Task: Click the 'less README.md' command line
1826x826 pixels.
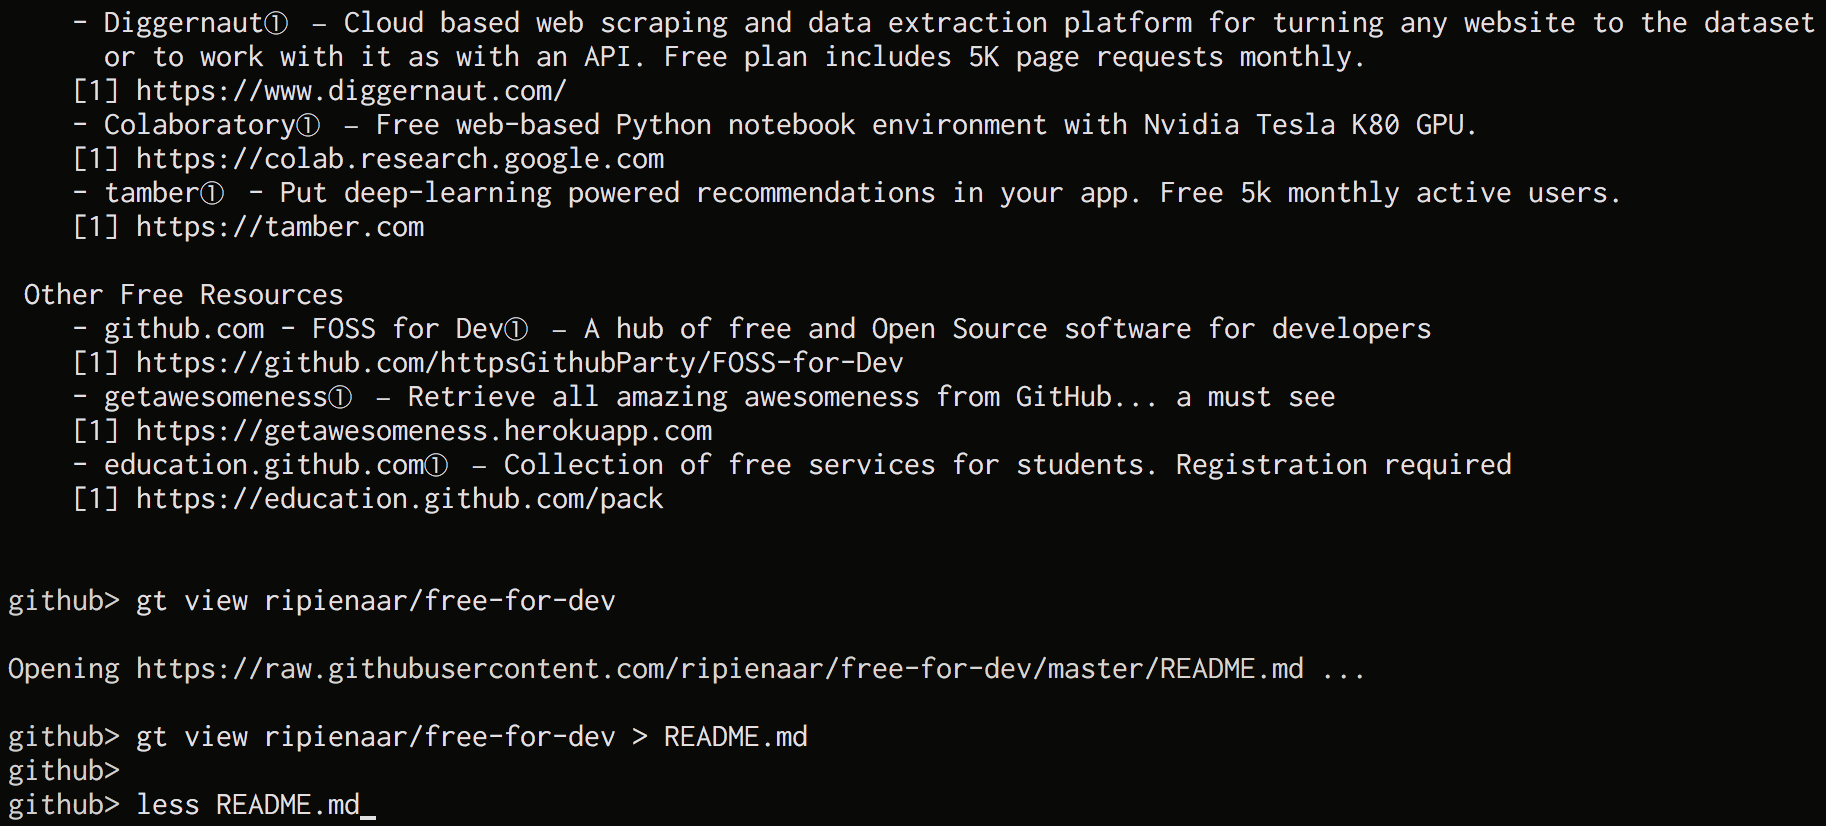Action: point(248,805)
